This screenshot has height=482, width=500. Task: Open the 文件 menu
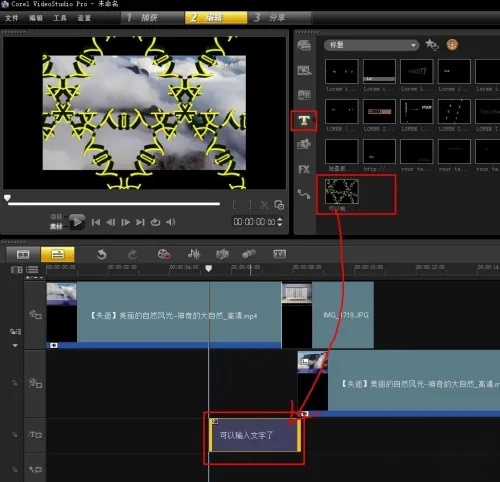[x=12, y=18]
